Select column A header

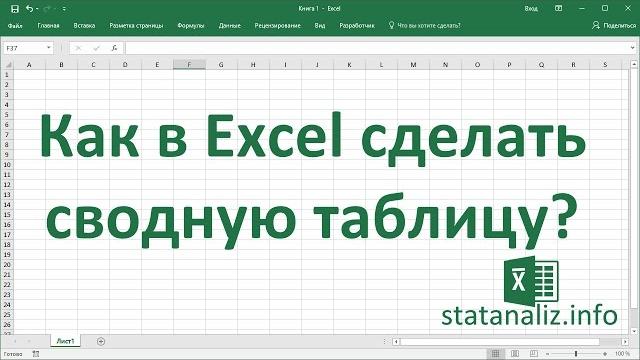(29, 65)
